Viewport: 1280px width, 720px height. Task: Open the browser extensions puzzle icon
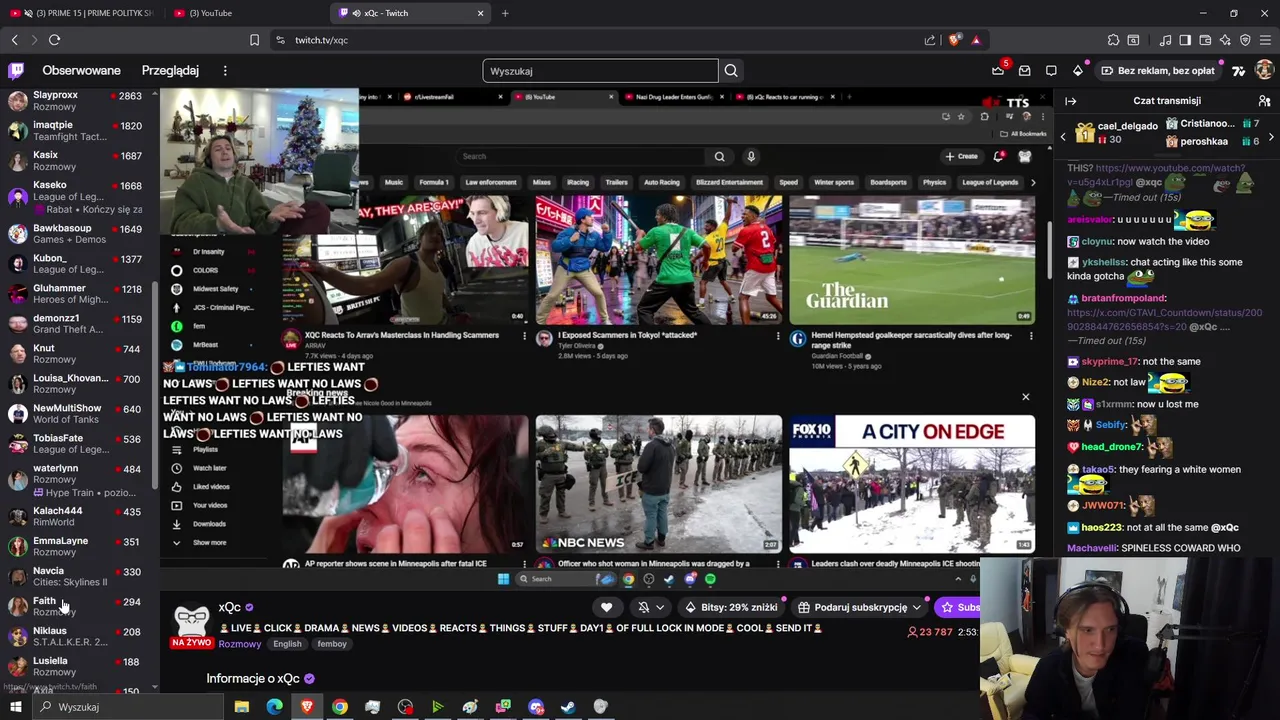(x=1113, y=40)
